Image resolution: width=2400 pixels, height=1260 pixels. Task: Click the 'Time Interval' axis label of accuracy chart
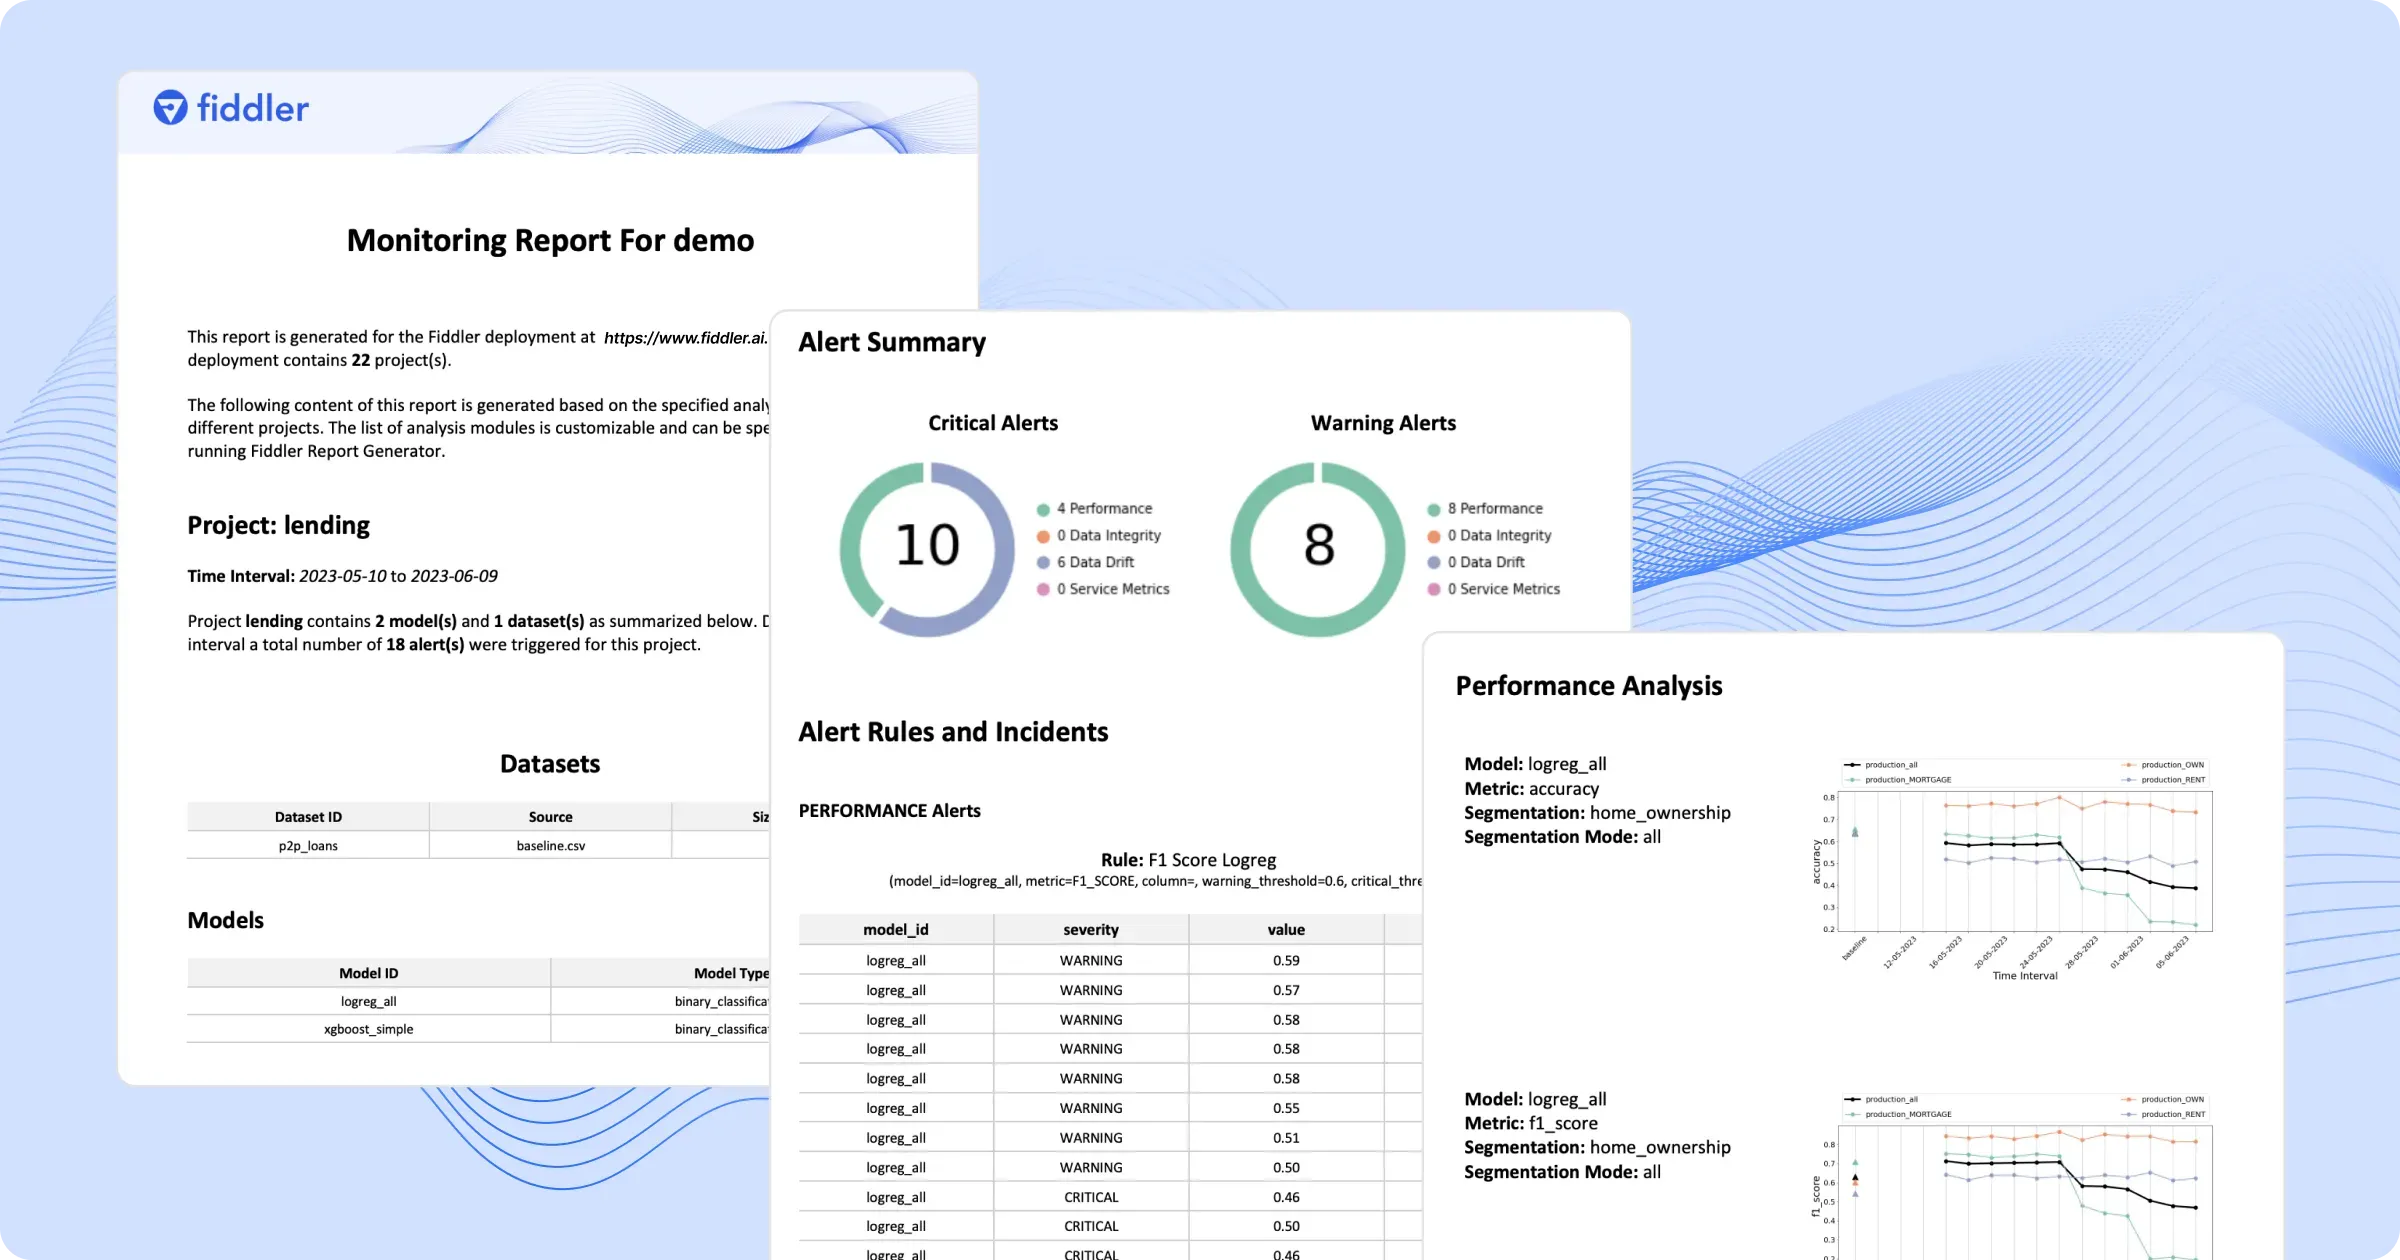2025,976
